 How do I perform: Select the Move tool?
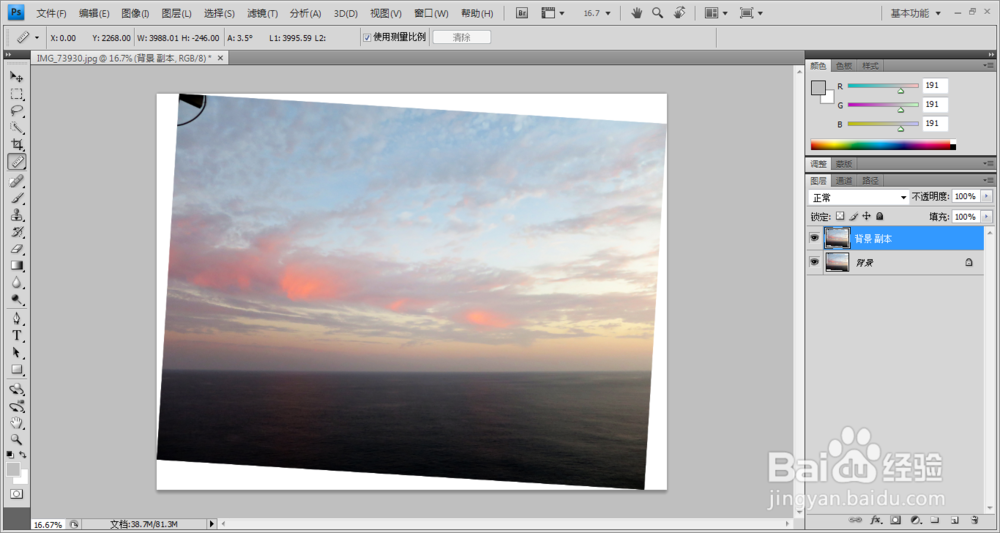pyautogui.click(x=17, y=77)
